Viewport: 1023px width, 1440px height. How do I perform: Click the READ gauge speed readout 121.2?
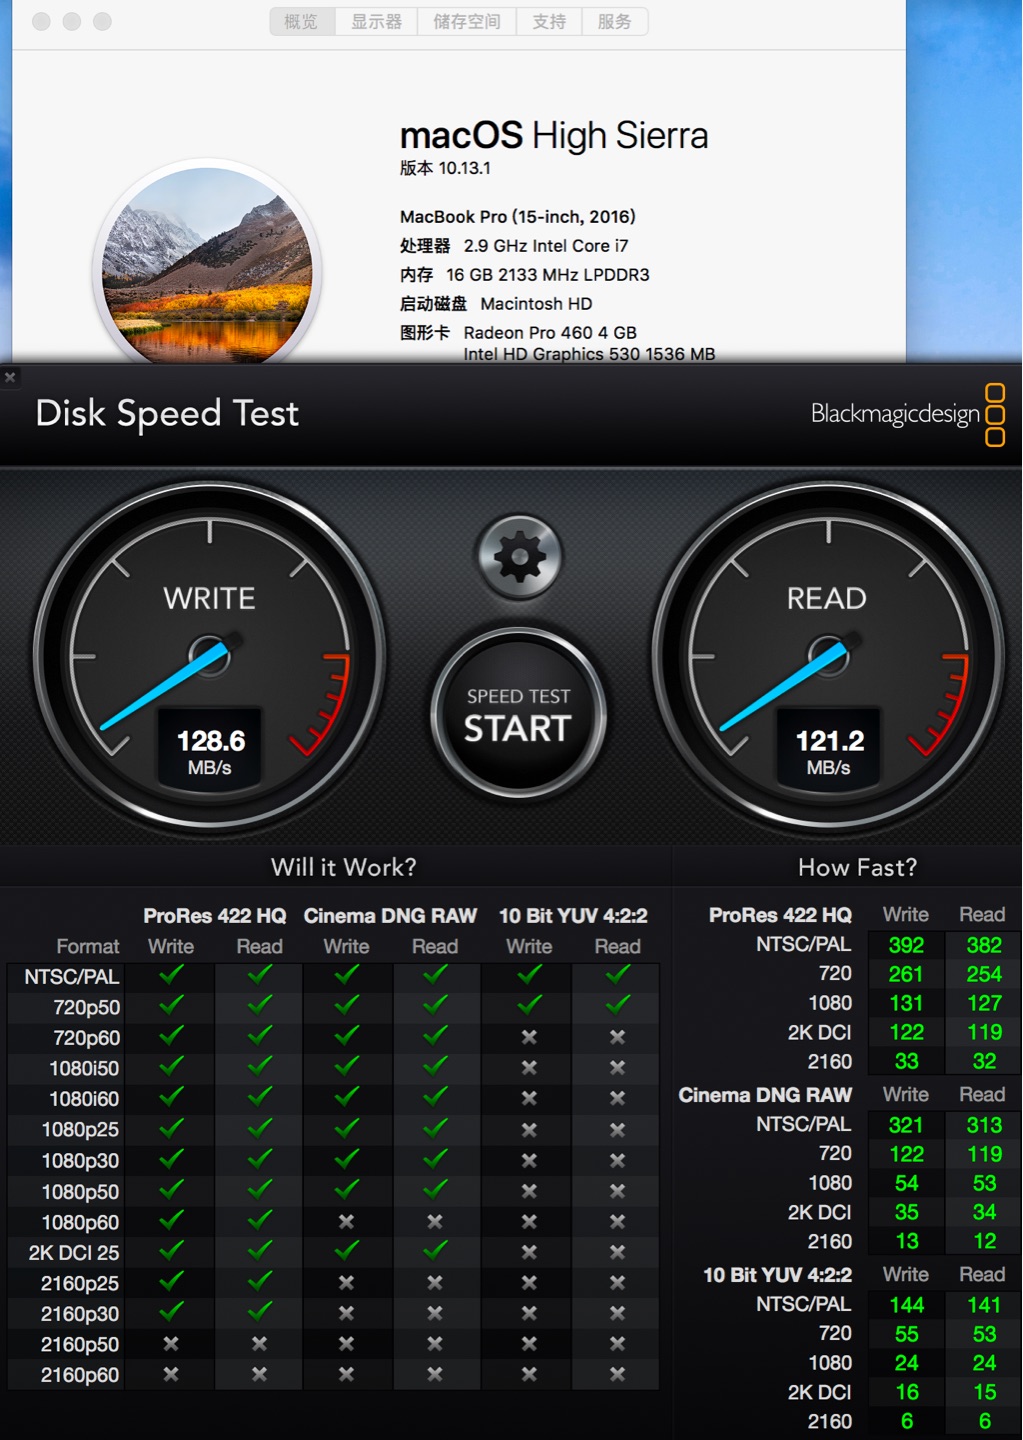click(x=829, y=741)
